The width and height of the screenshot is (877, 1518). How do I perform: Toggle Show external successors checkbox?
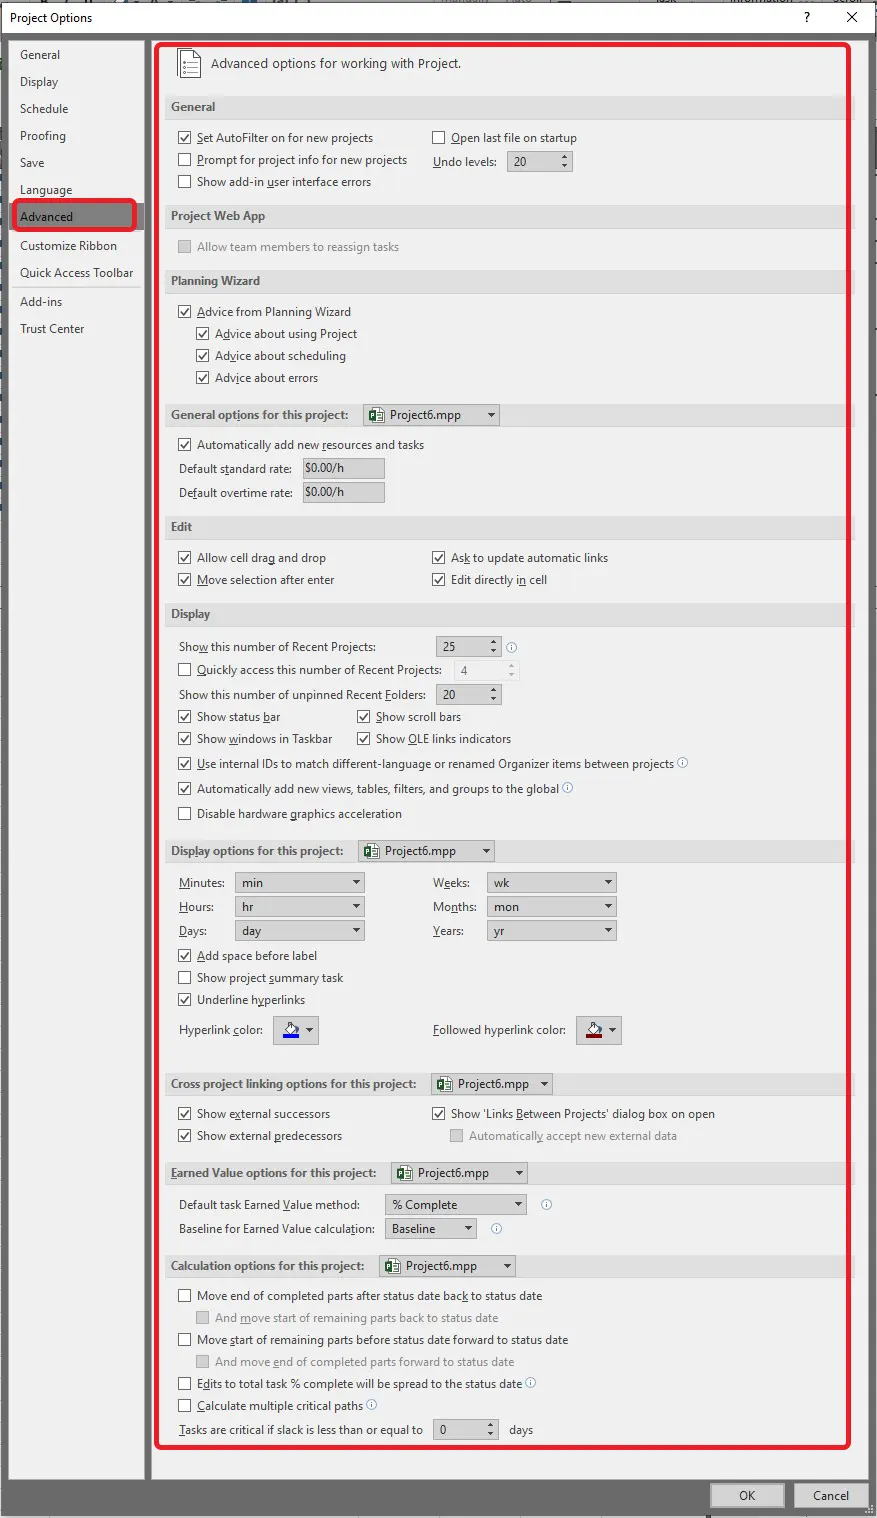tap(184, 1114)
